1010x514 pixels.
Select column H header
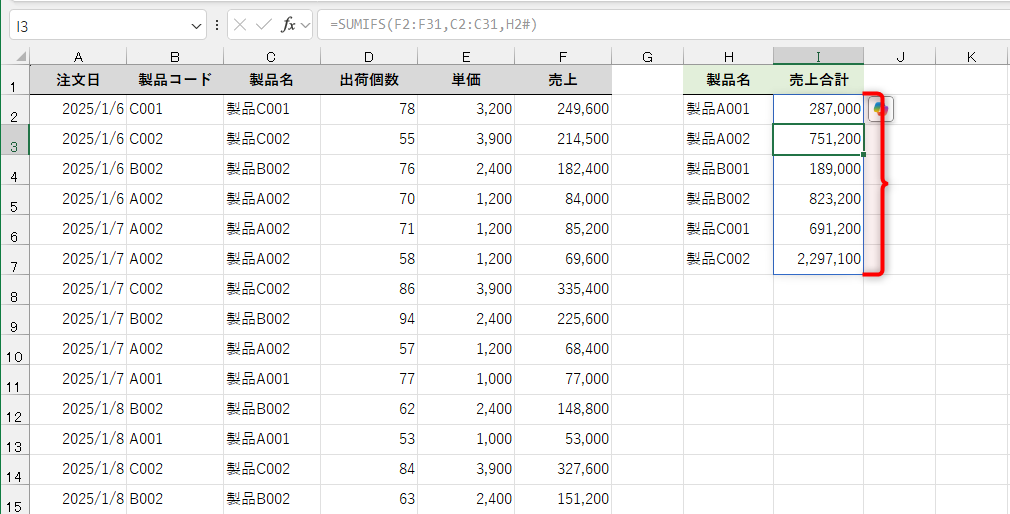click(729, 57)
